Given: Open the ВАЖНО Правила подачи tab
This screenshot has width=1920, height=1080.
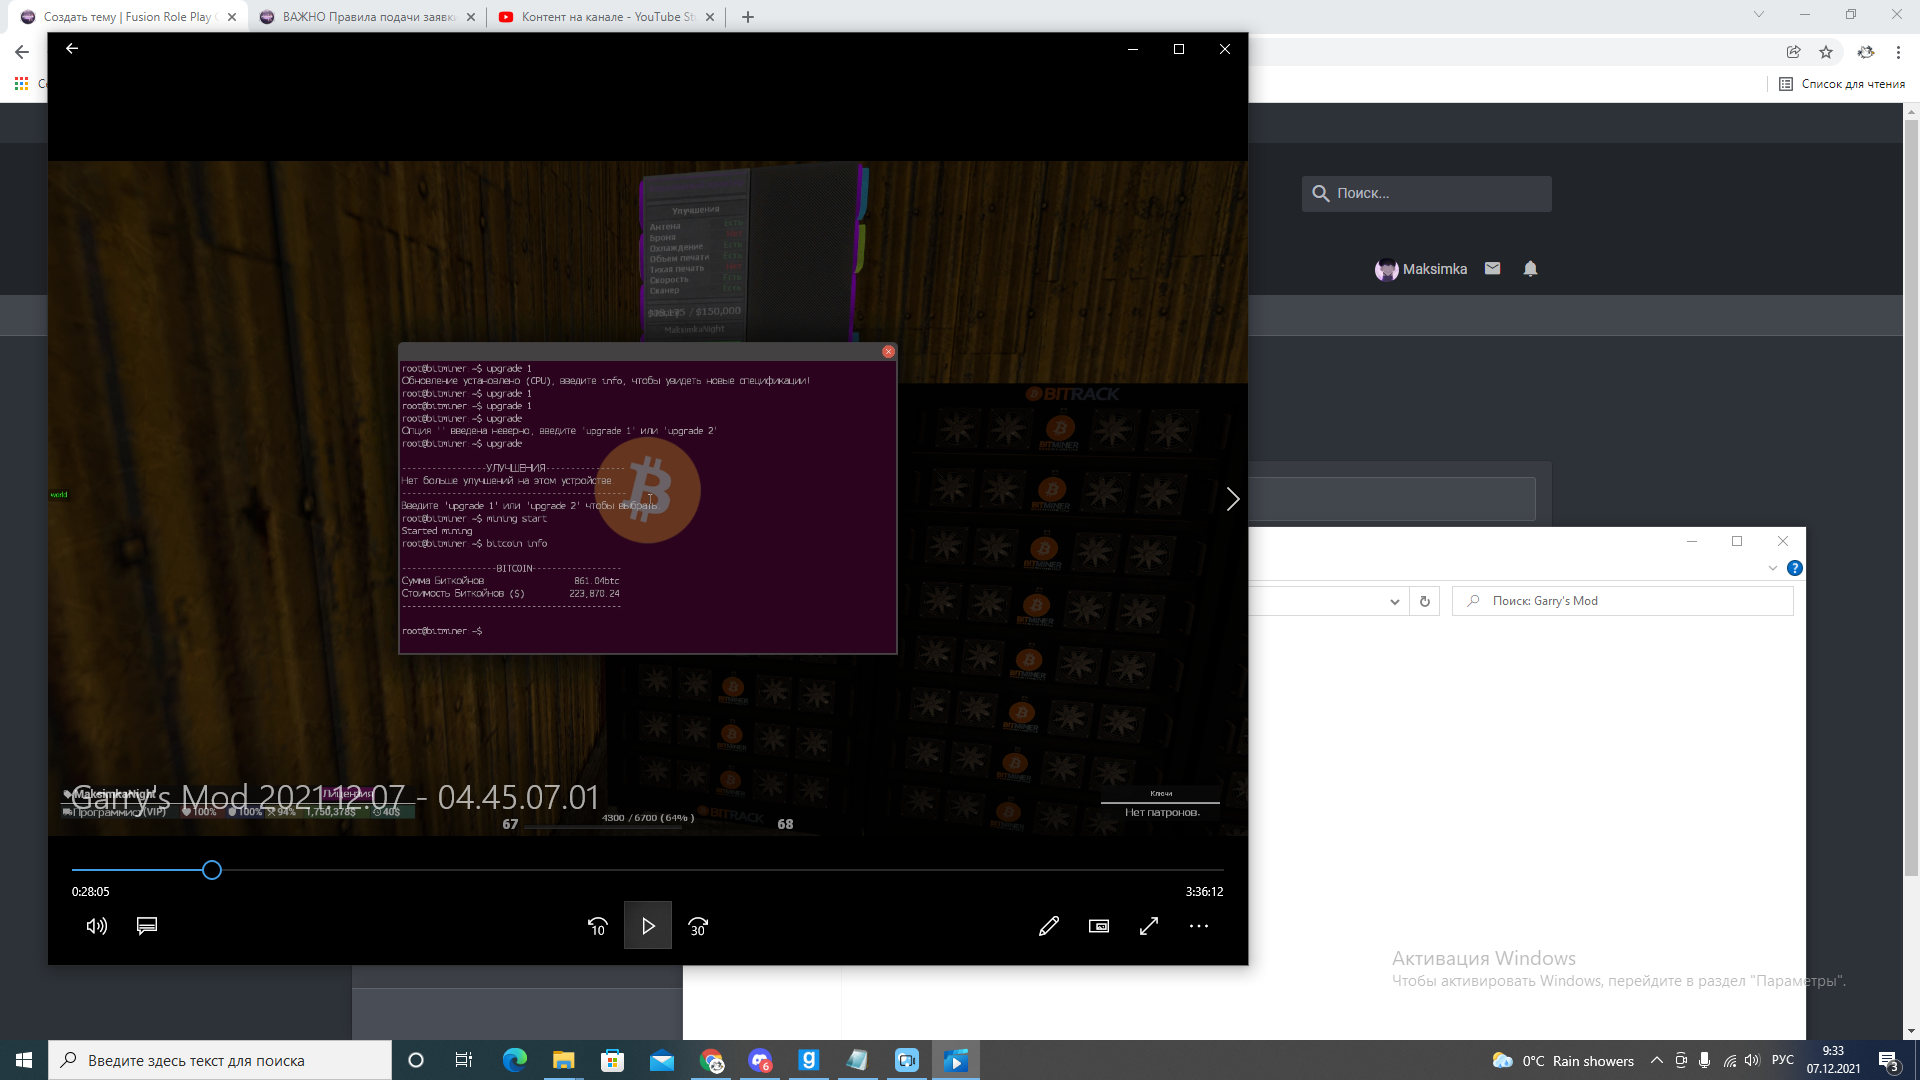Looking at the screenshot, I should click(367, 17).
